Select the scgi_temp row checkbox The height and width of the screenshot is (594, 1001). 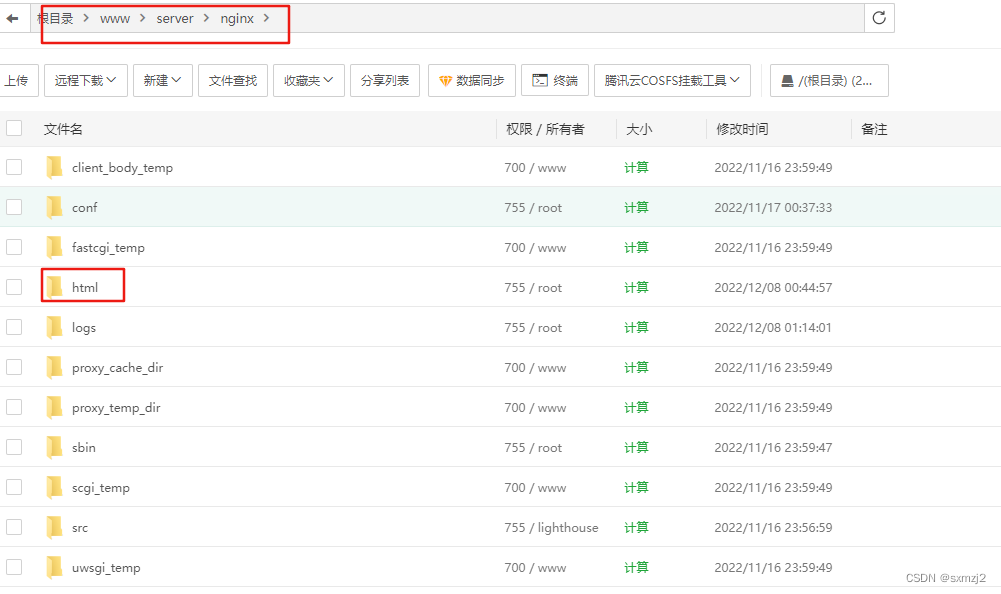tap(14, 487)
